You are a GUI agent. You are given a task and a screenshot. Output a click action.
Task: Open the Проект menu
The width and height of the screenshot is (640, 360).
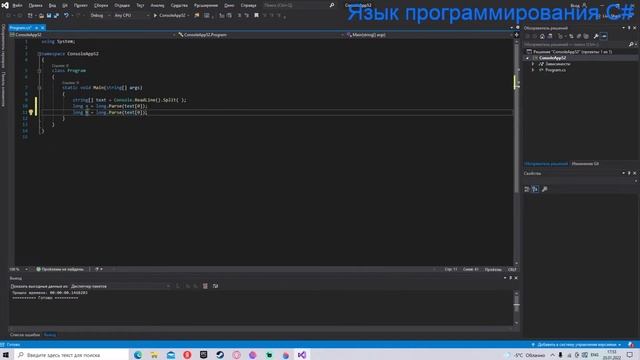point(81,5)
